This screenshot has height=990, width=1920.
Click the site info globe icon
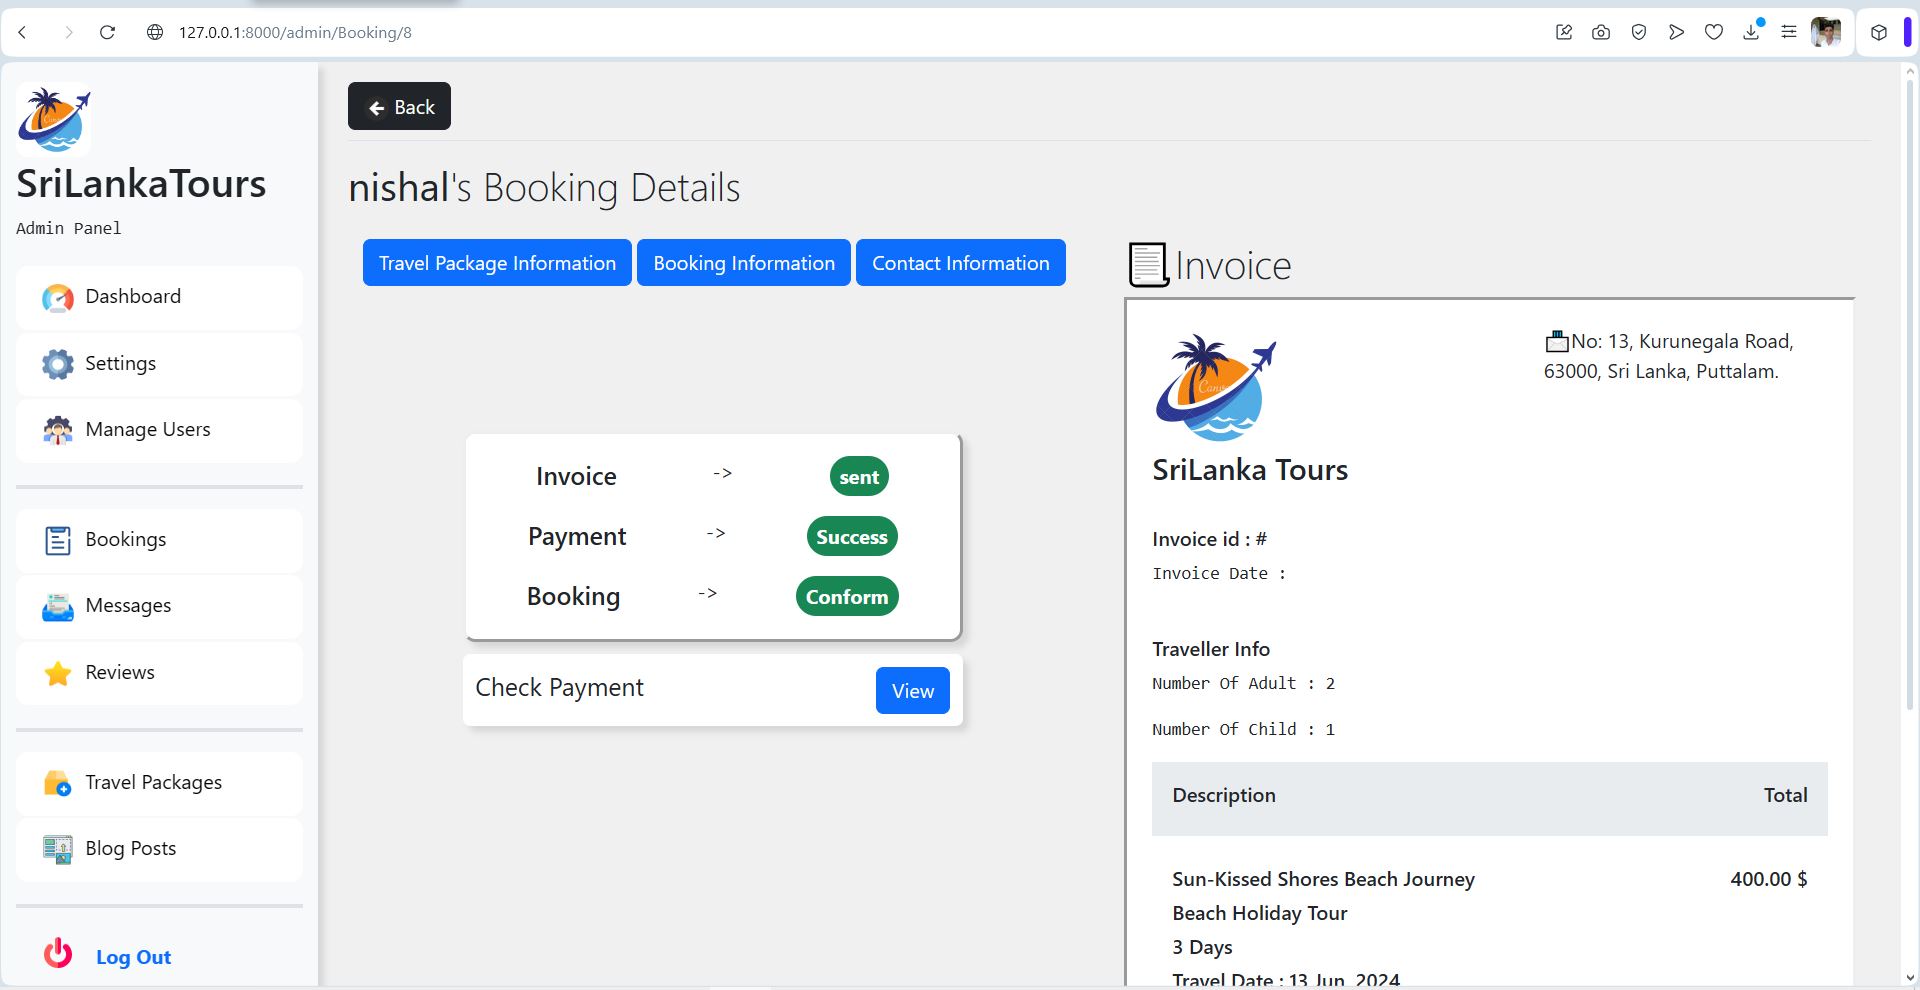[x=155, y=32]
